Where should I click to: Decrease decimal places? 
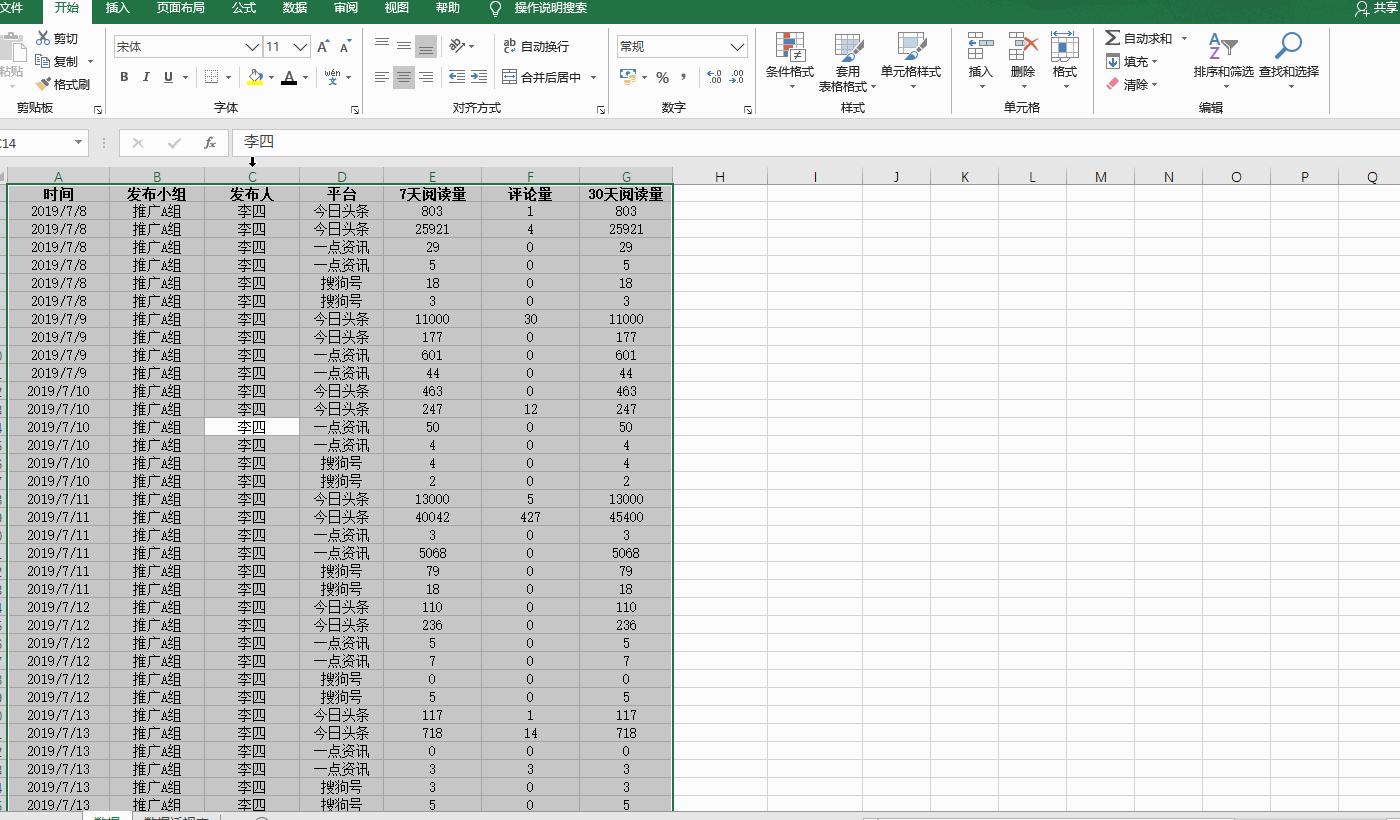[737, 77]
